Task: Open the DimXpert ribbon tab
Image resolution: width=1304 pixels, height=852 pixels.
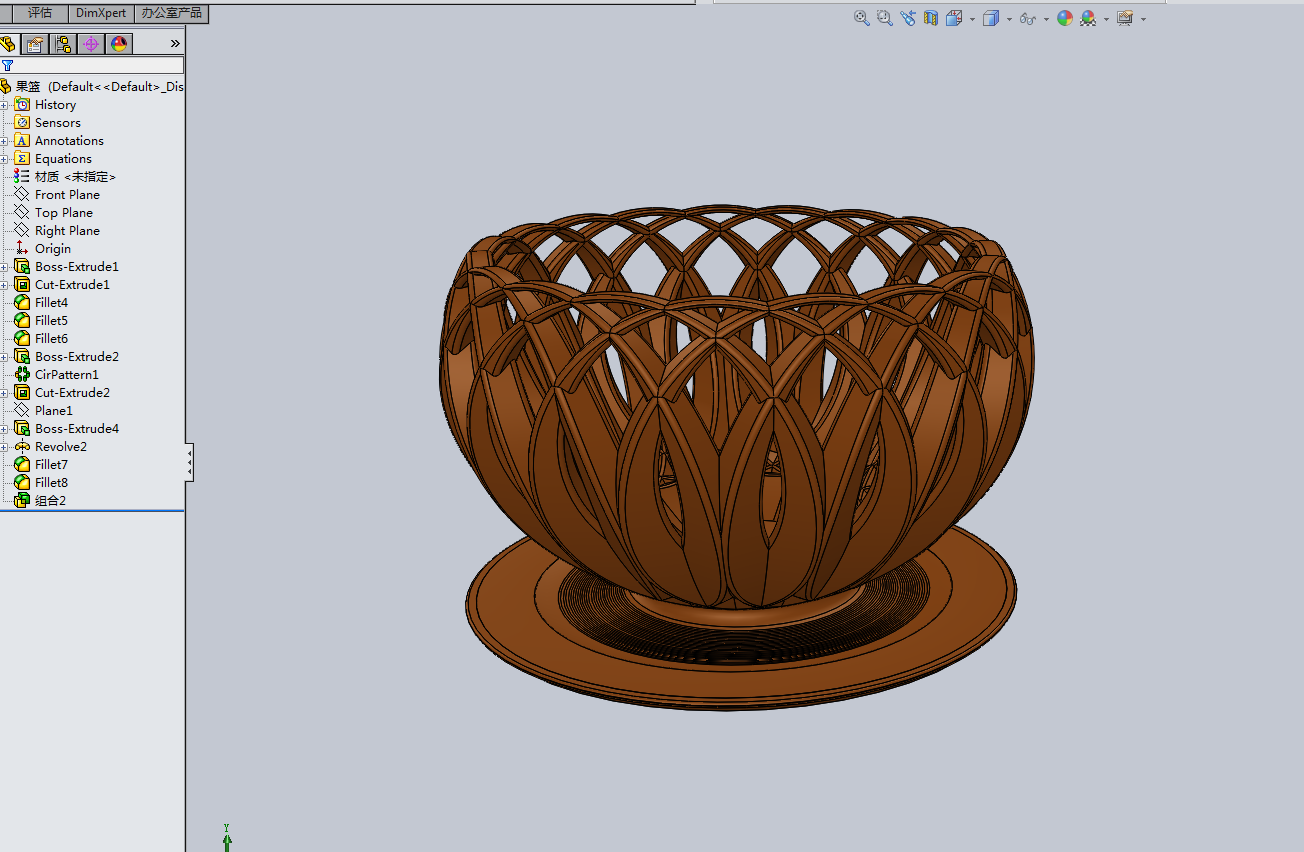Action: pyautogui.click(x=101, y=13)
